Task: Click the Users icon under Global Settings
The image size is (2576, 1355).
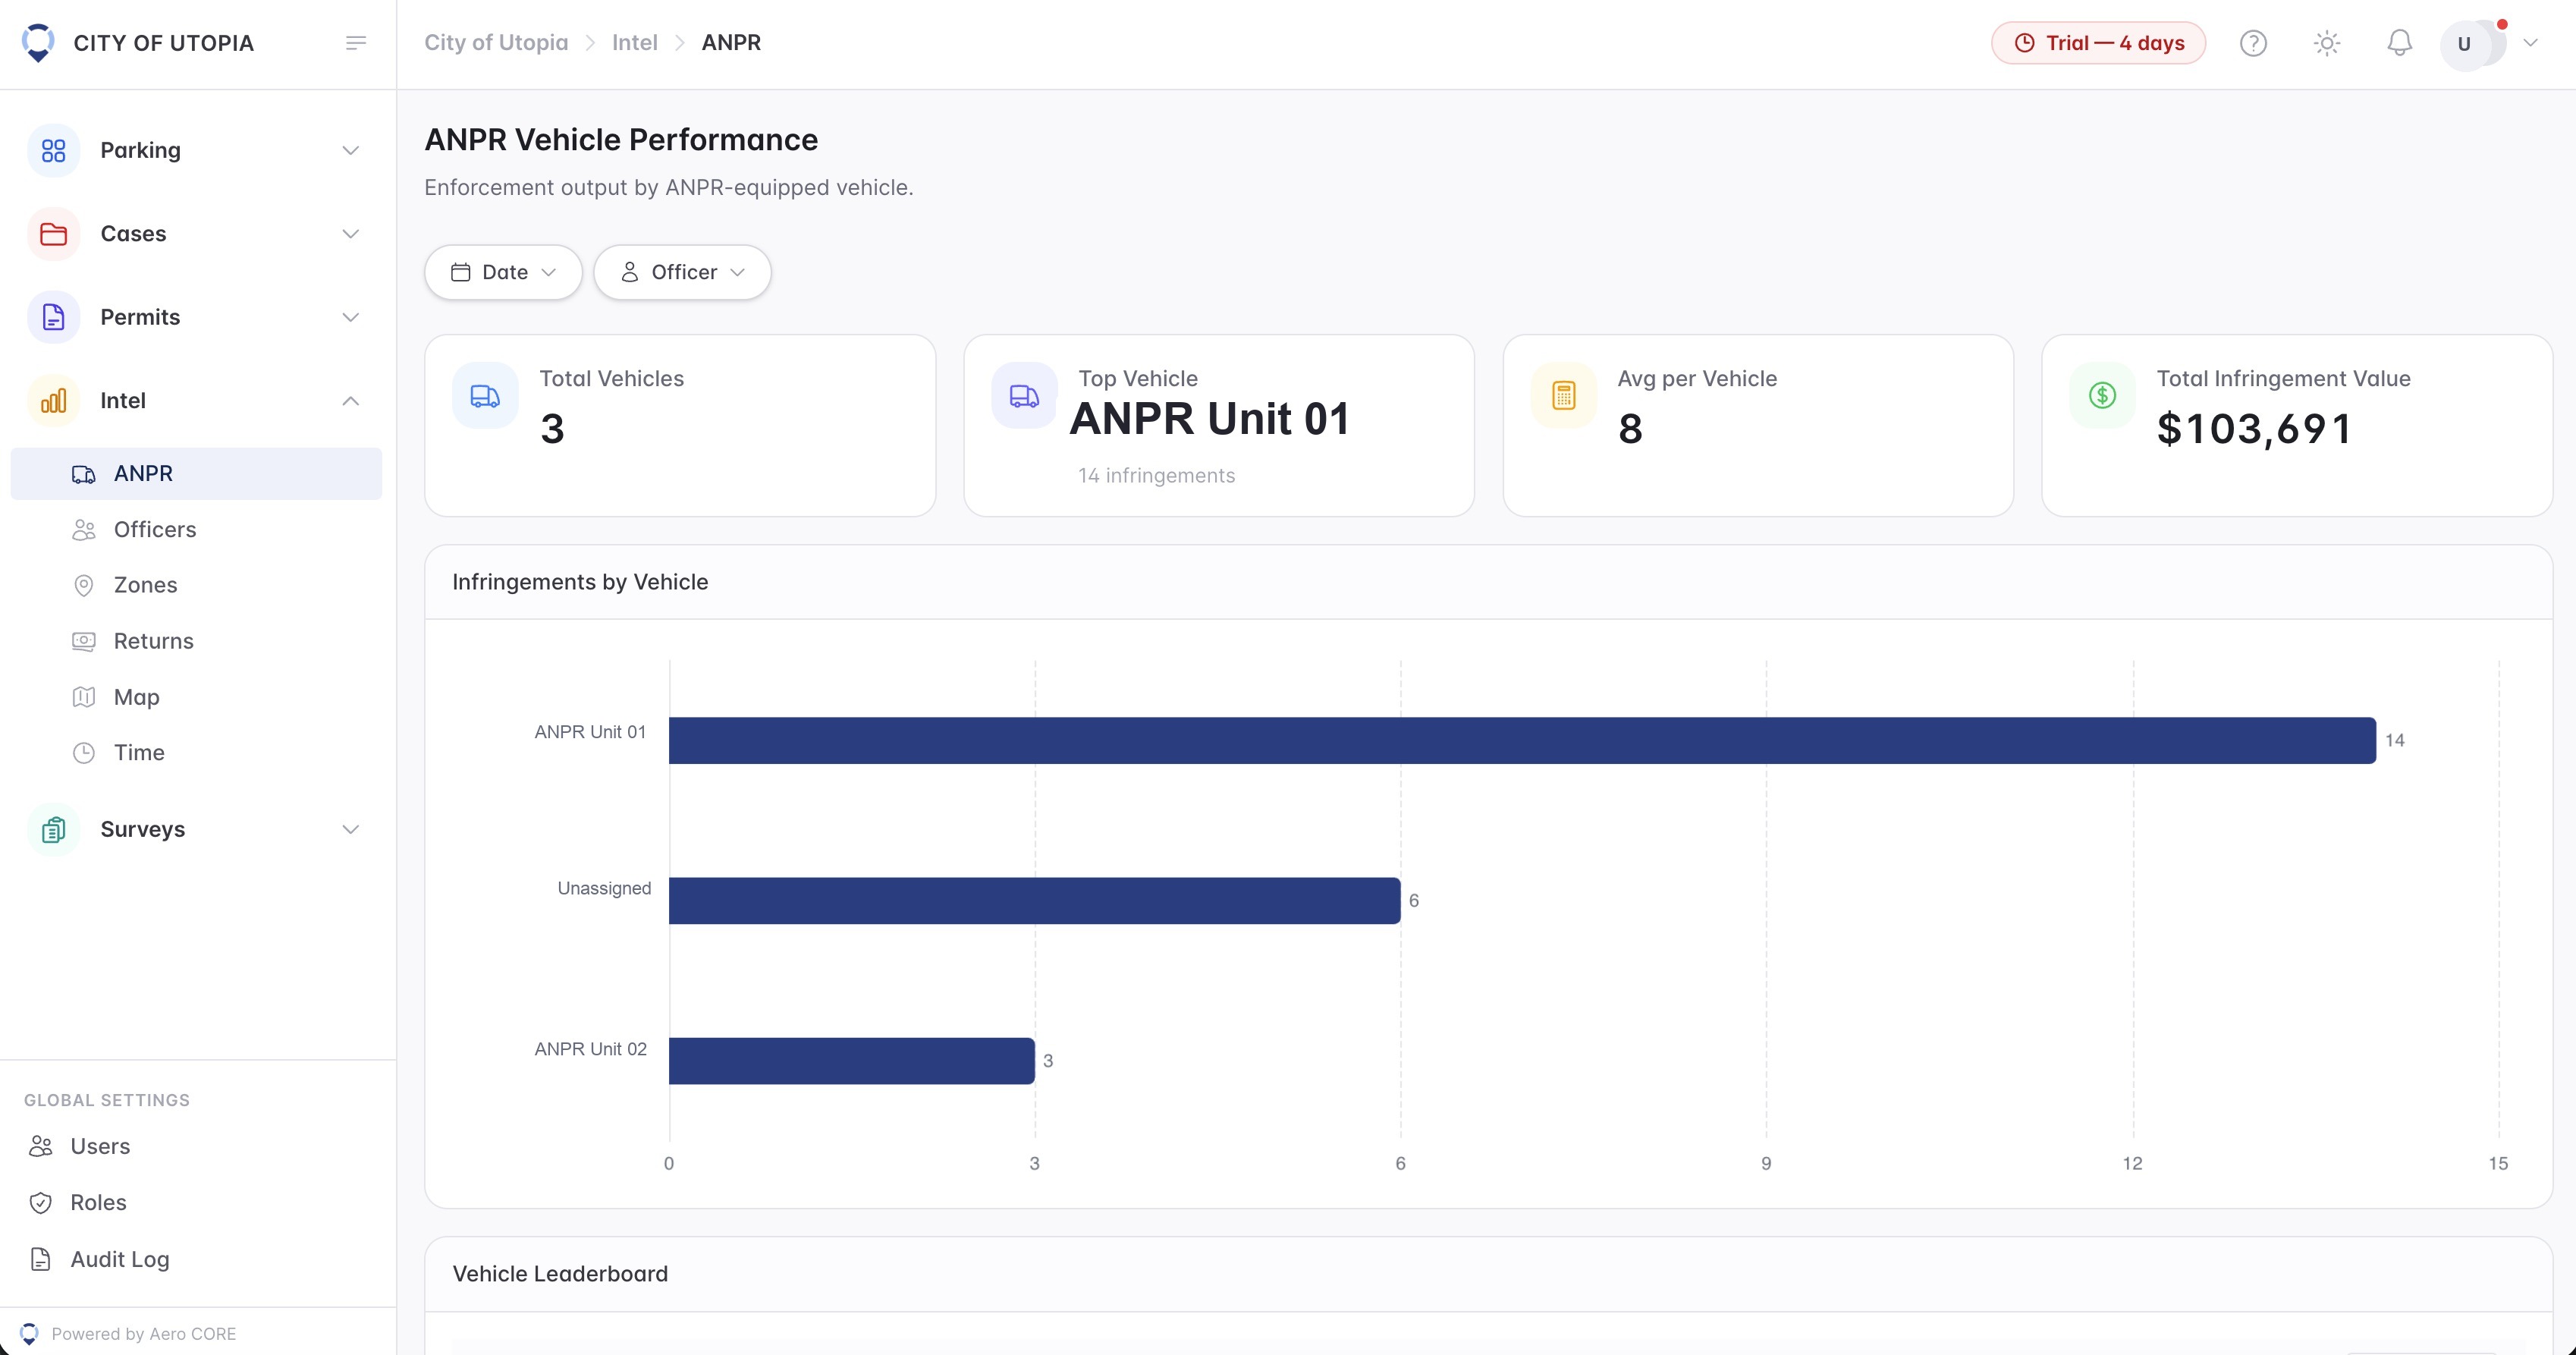Action: (41, 1146)
